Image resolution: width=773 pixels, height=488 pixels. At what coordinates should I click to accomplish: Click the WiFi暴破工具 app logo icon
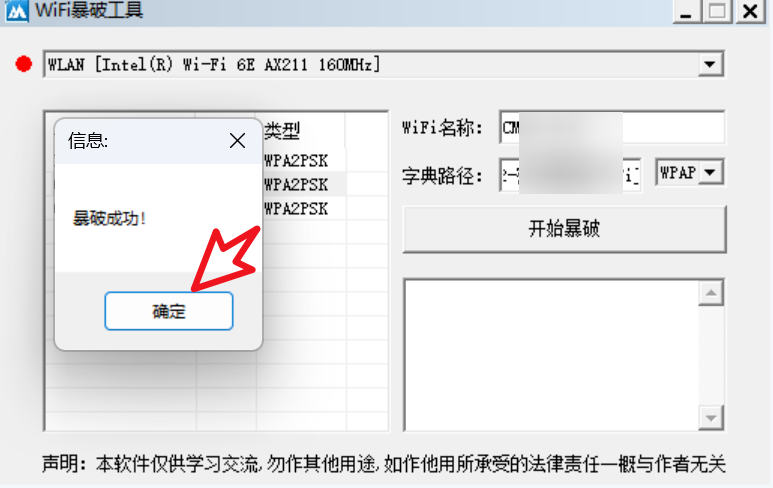pos(17,11)
